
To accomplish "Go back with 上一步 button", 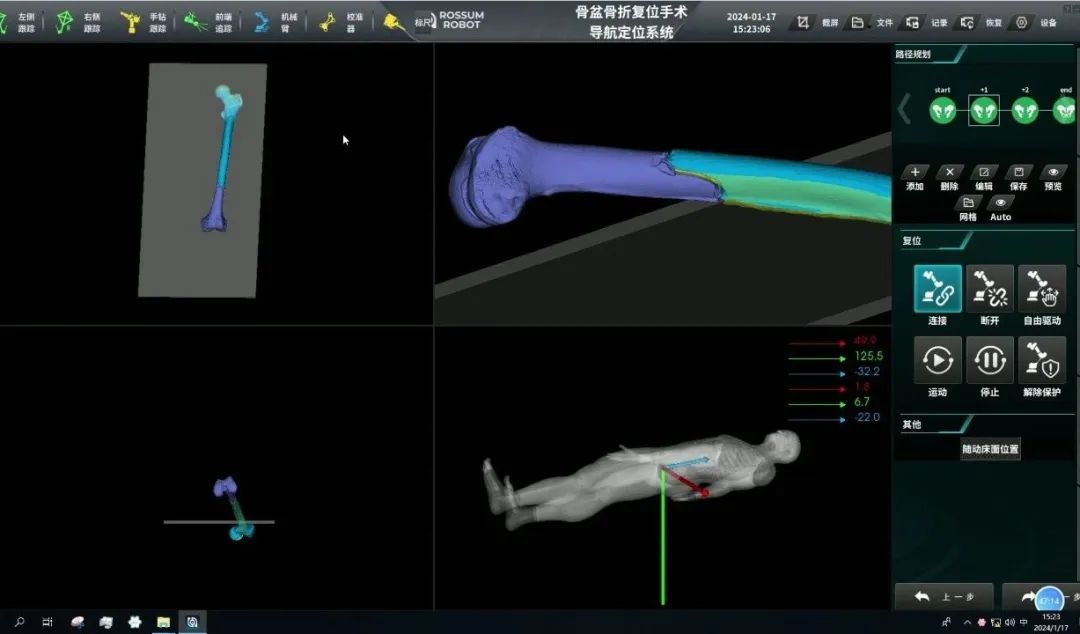I will pos(943,597).
